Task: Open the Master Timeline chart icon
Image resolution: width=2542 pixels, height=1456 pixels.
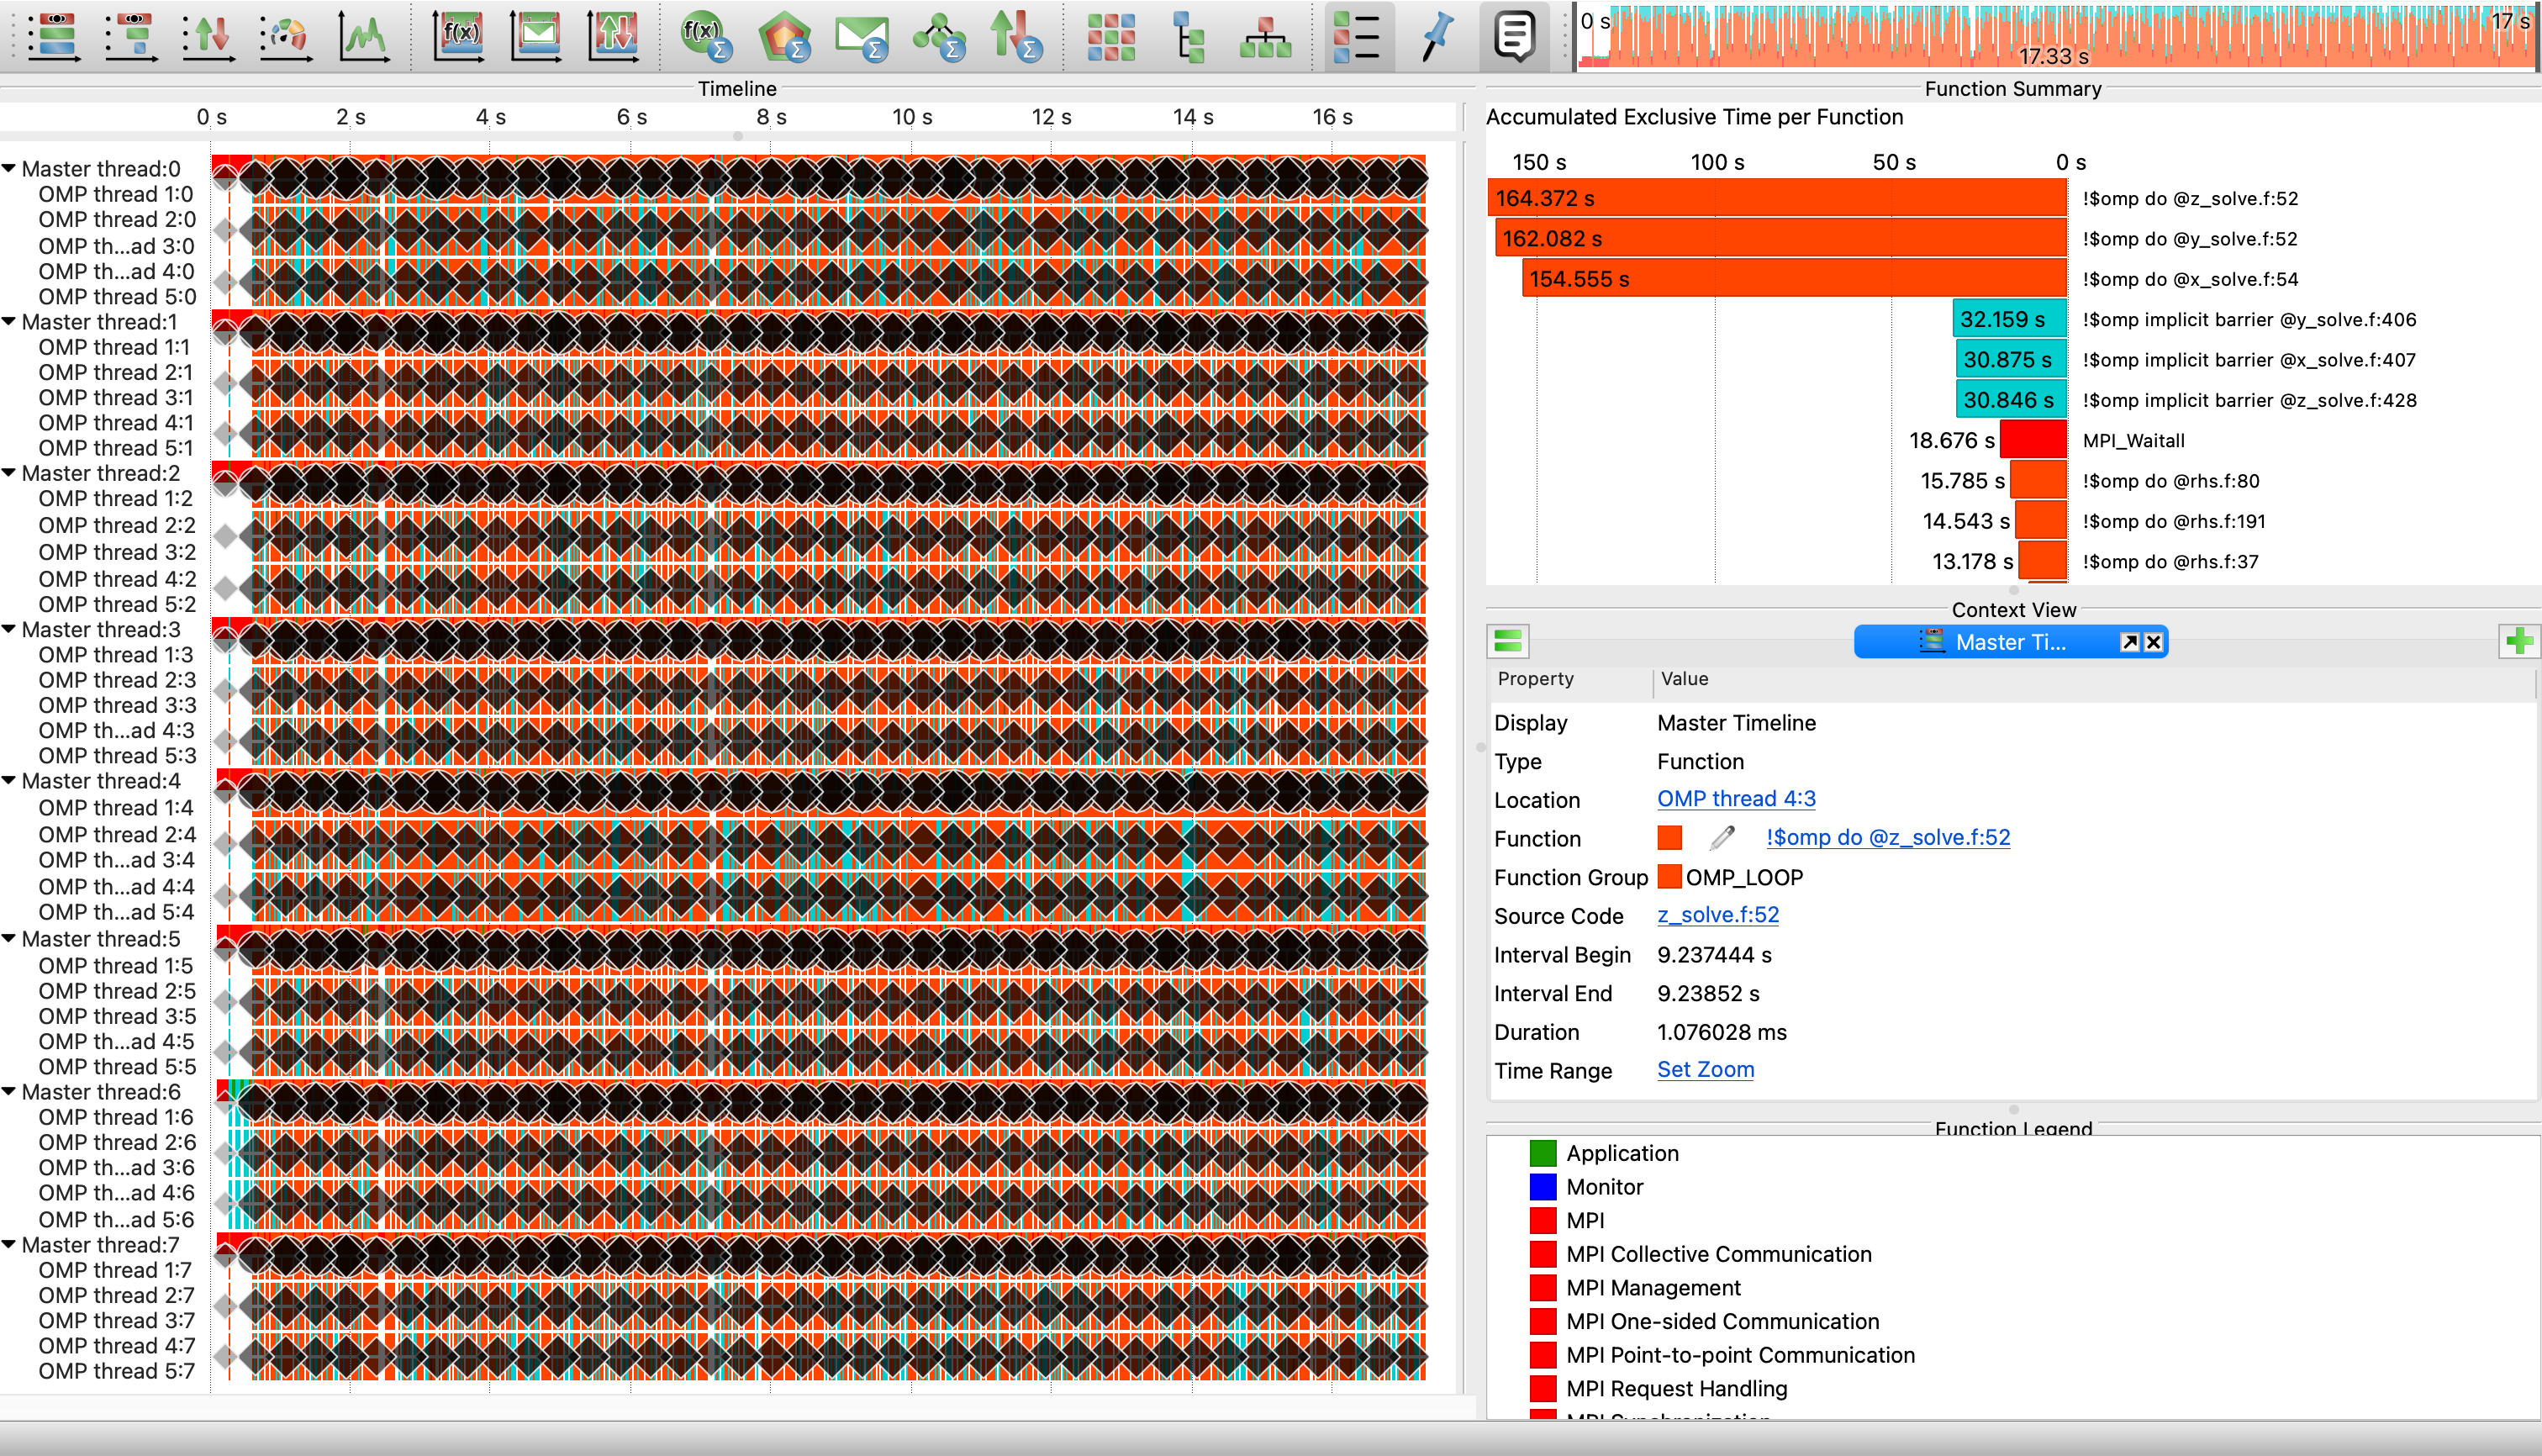Action: (x=54, y=36)
